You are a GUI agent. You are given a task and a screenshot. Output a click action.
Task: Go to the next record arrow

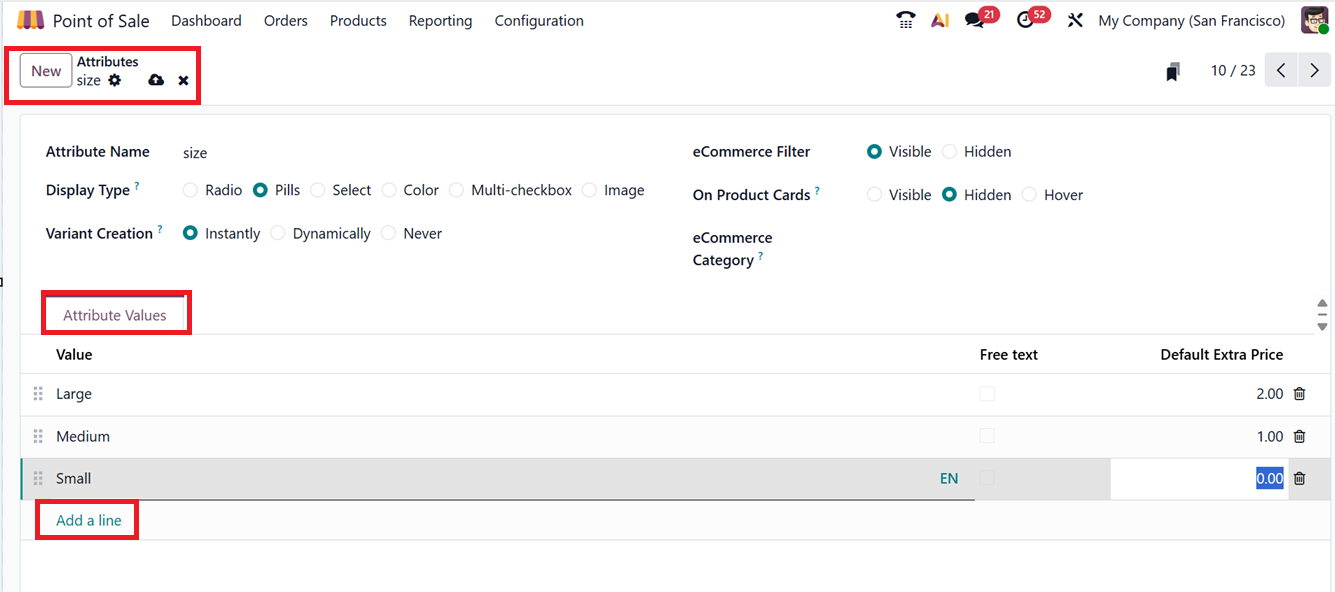pos(1315,71)
